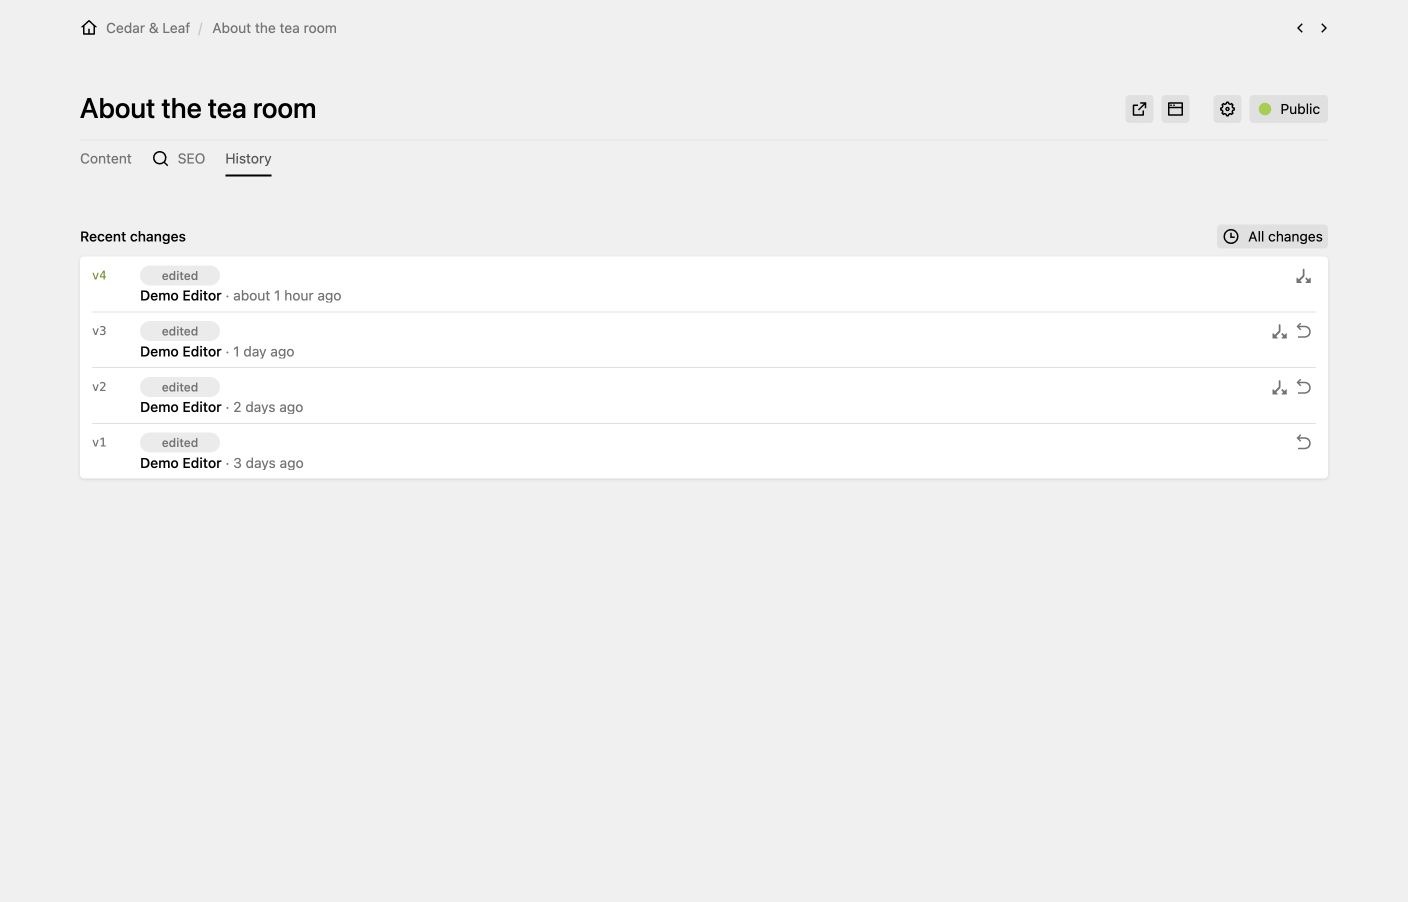Click the 'edited' badge on v1 row

point(180,442)
